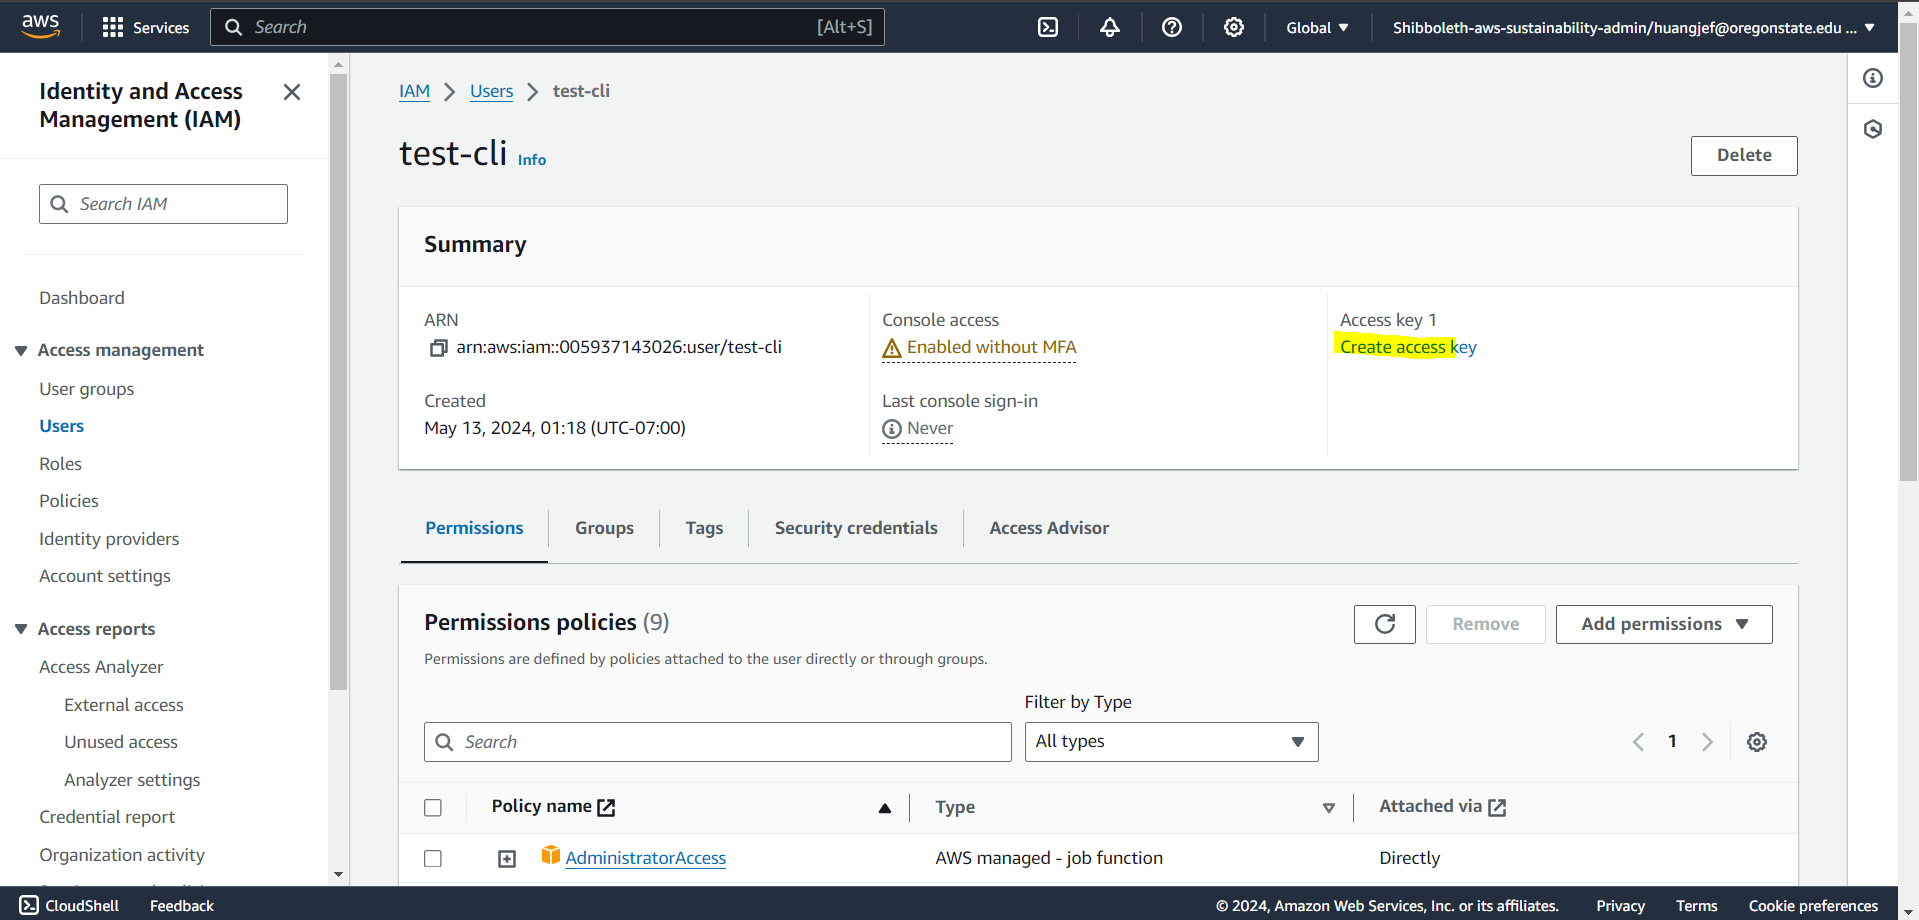This screenshot has height=920, width=1919.
Task: Open User groups in the sidebar
Action: click(87, 389)
